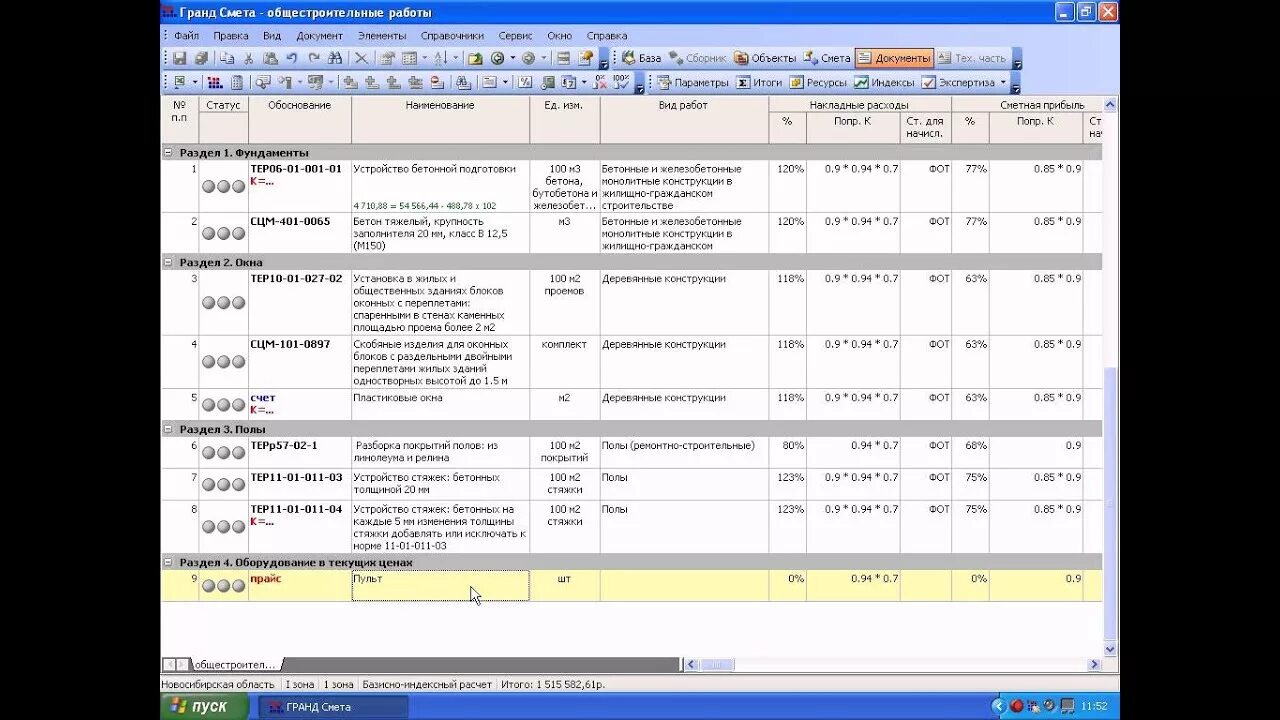Collapse Раздел 4. Оборудование section
The image size is (1280, 720).
(x=168, y=562)
